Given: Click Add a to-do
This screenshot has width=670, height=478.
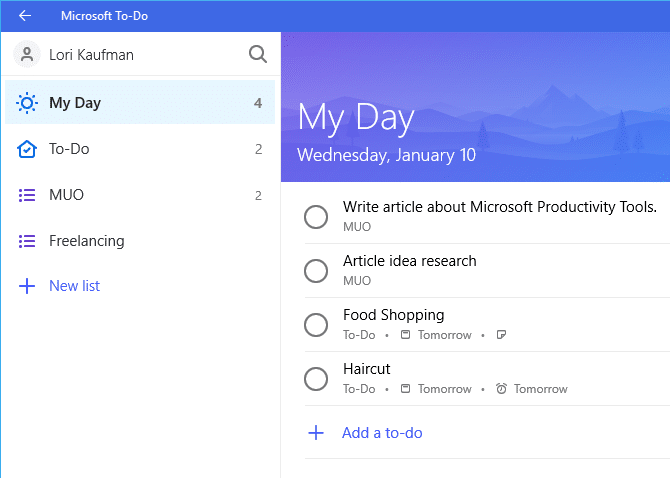Looking at the screenshot, I should [382, 433].
